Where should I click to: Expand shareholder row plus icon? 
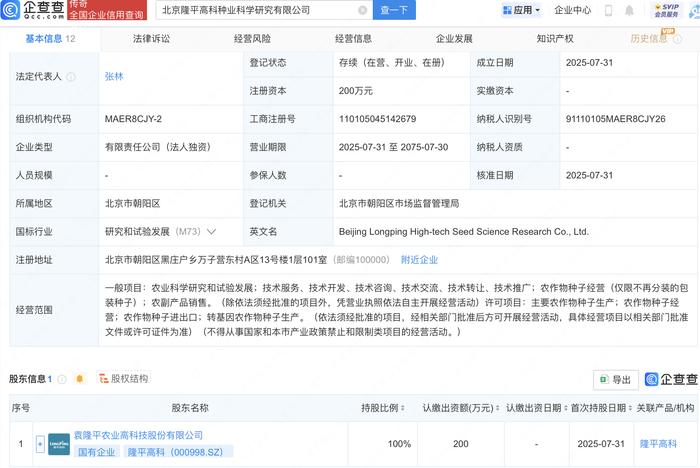[40, 444]
